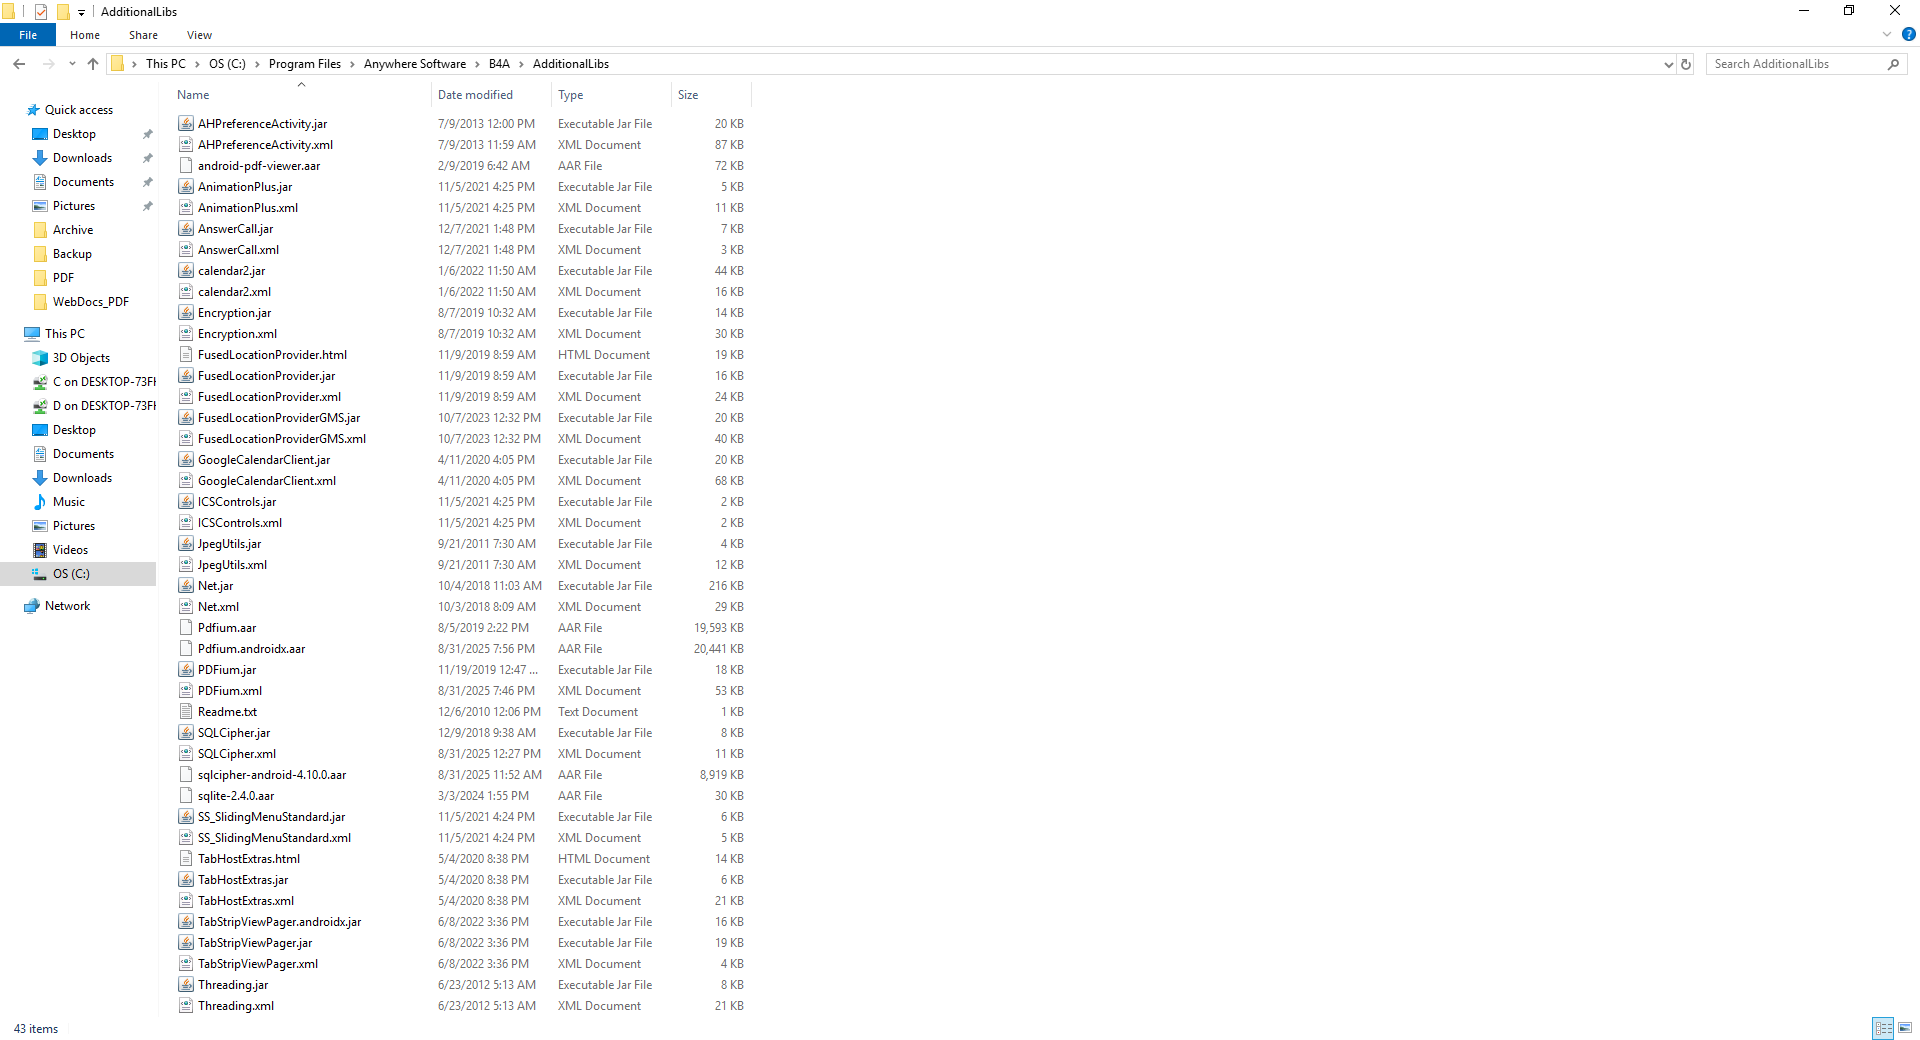Image resolution: width=1920 pixels, height=1040 pixels.
Task: Open Videos folder in navigation pane
Action: click(70, 550)
